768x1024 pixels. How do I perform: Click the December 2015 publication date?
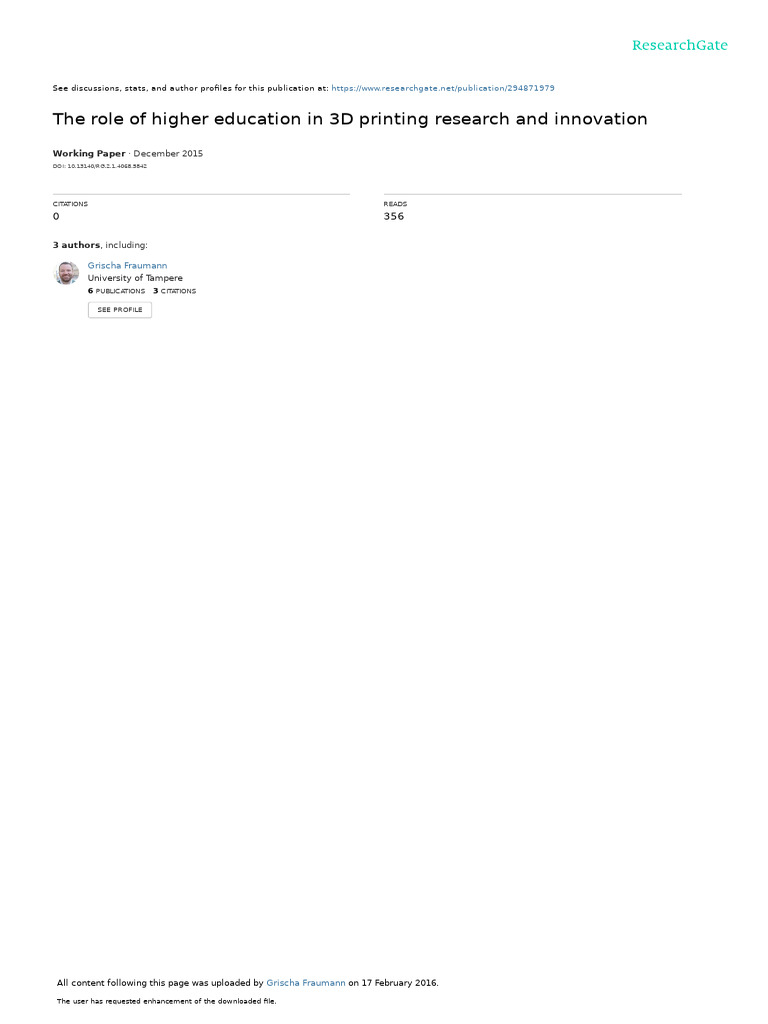[x=168, y=153]
